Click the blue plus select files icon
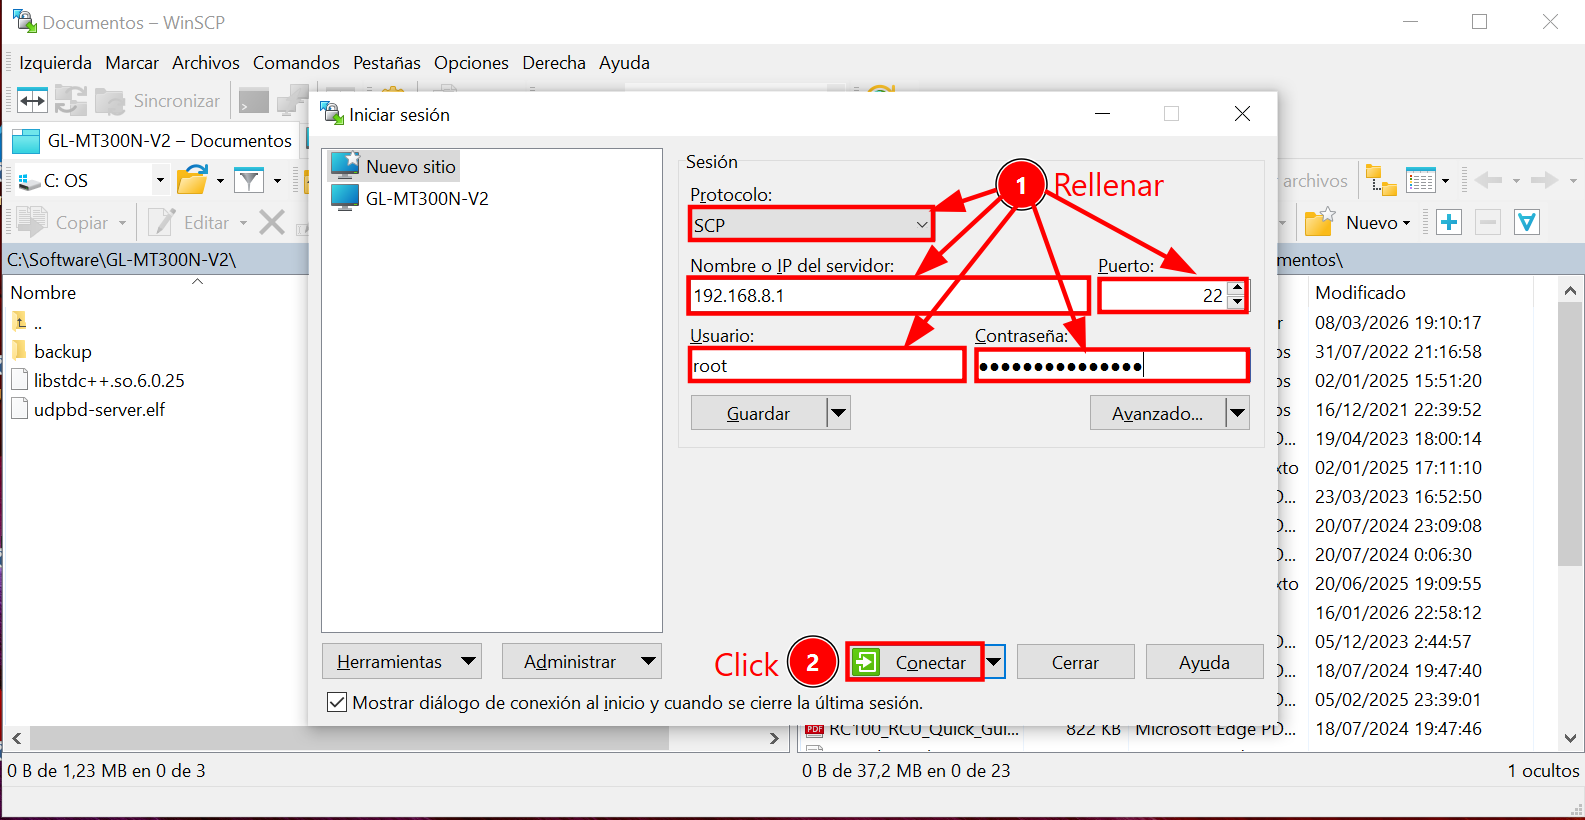 coord(1449,222)
